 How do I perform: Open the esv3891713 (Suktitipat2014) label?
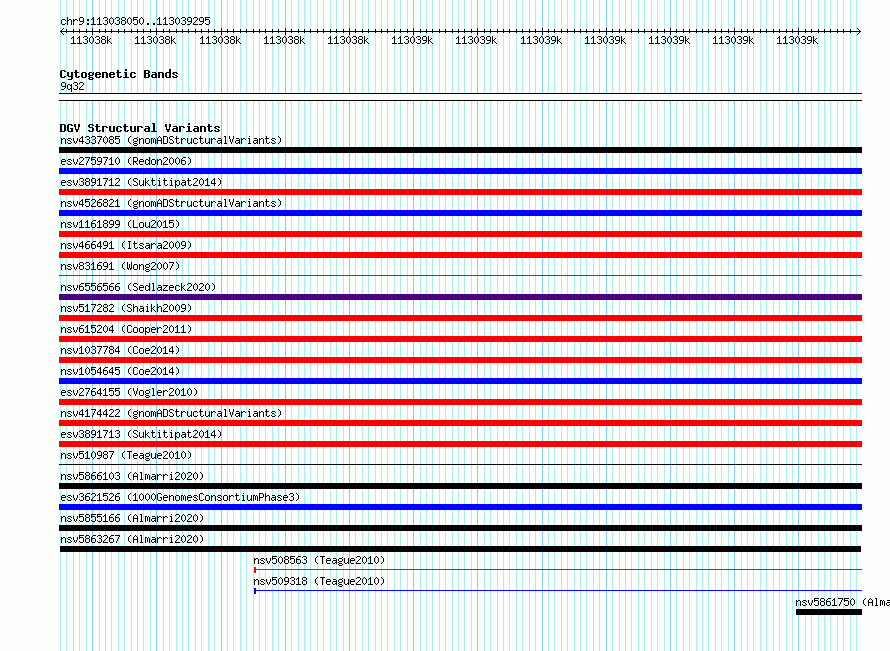click(x=141, y=434)
